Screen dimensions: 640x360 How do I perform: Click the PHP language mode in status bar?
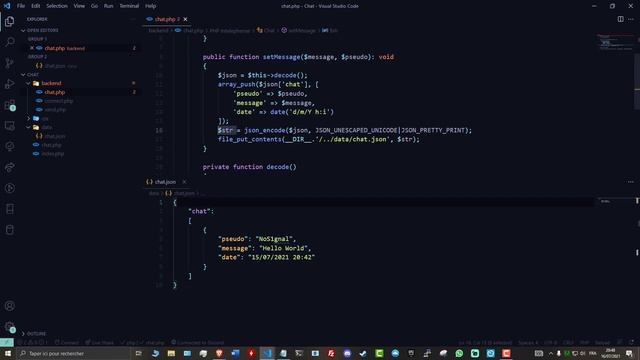584,342
